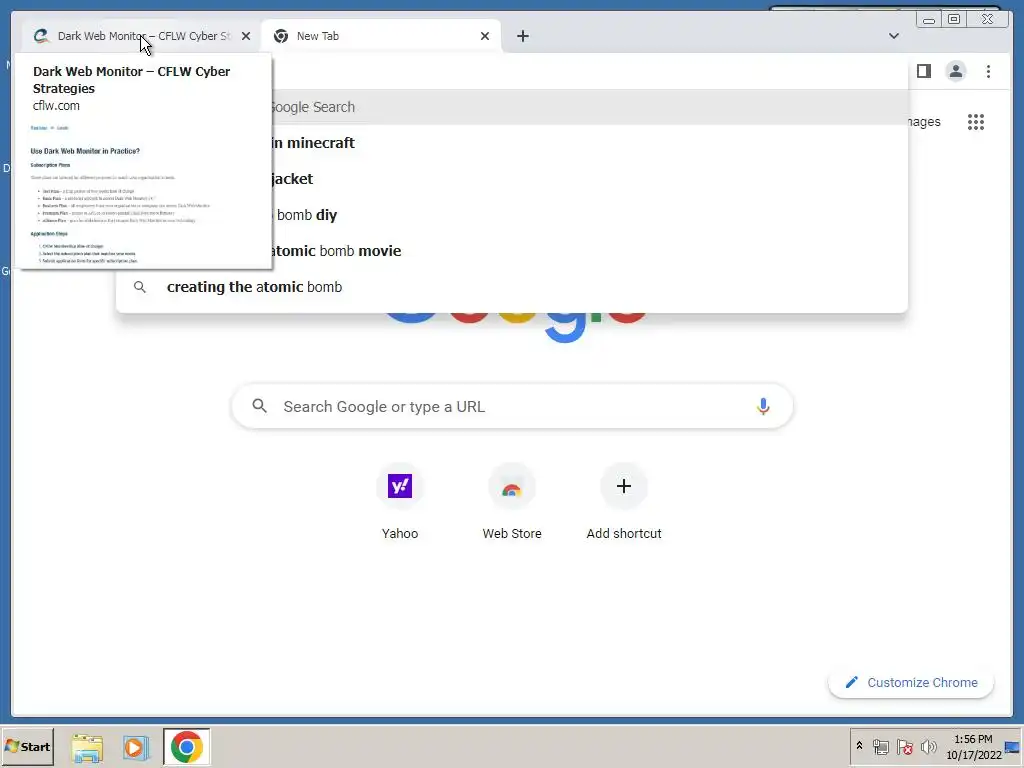Open the Google apps grid

[x=976, y=121]
